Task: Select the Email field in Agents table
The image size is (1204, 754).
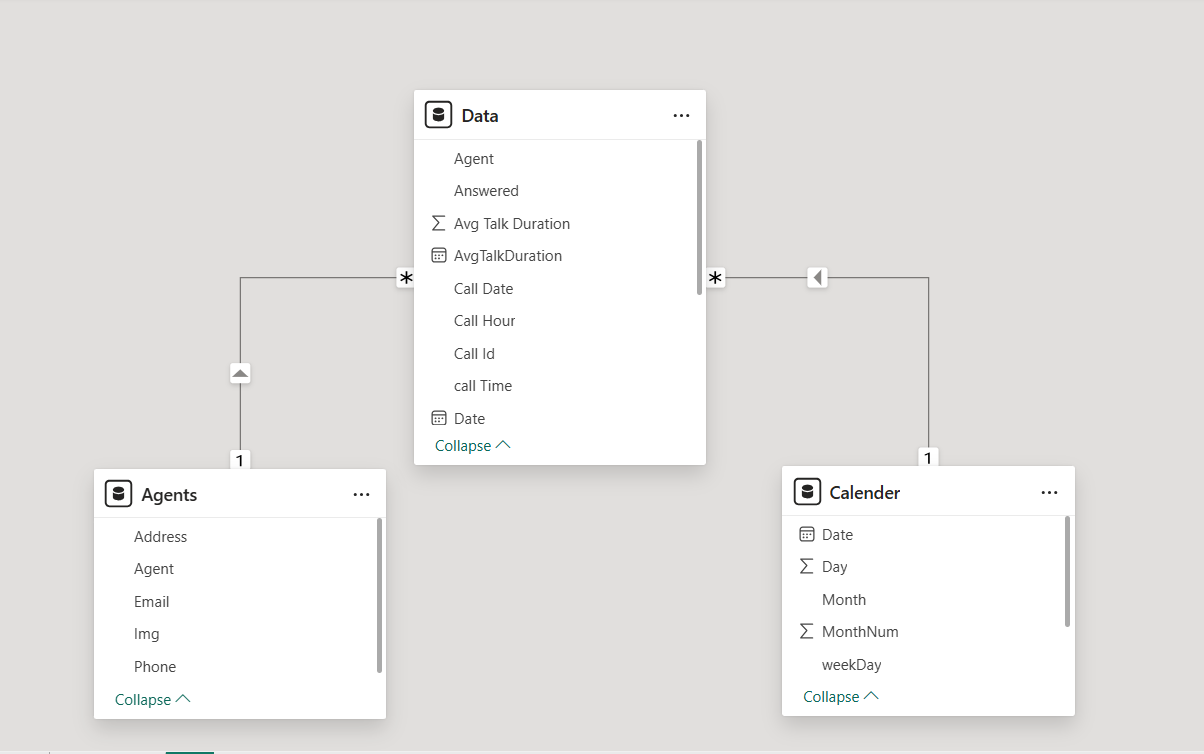Action: (151, 602)
